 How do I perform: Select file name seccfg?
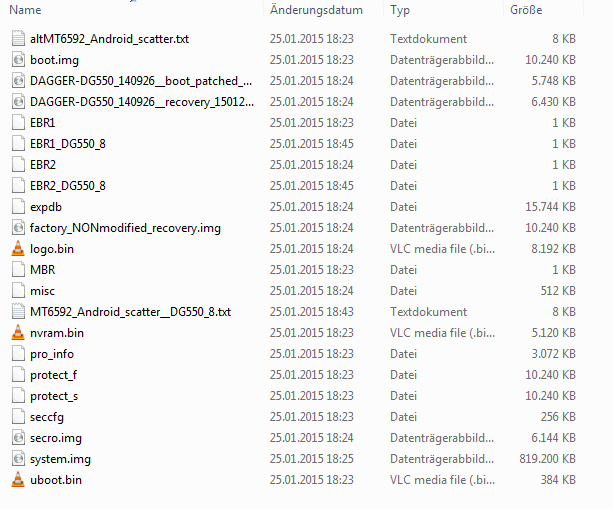[x=47, y=417]
